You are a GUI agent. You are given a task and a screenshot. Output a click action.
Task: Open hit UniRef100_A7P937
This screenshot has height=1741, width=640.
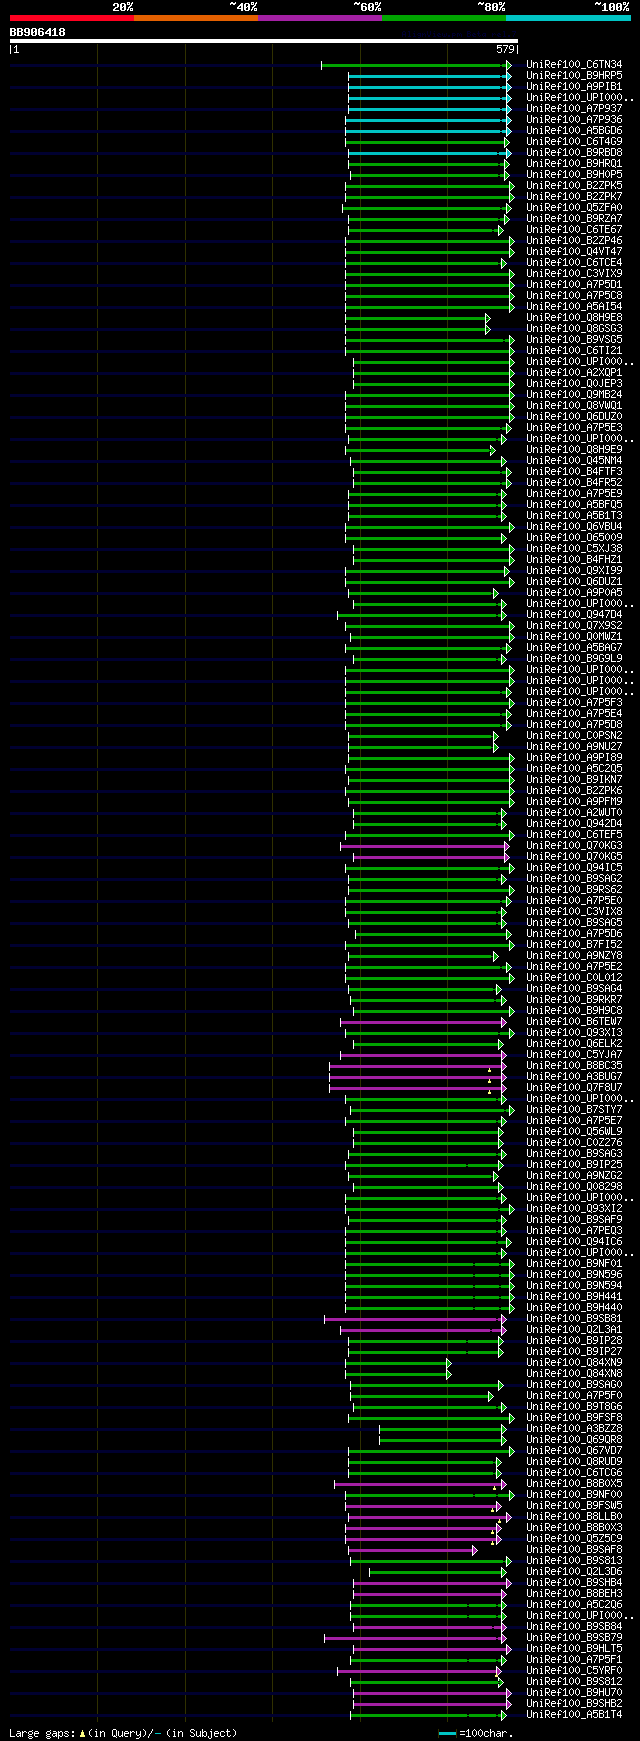[574, 109]
